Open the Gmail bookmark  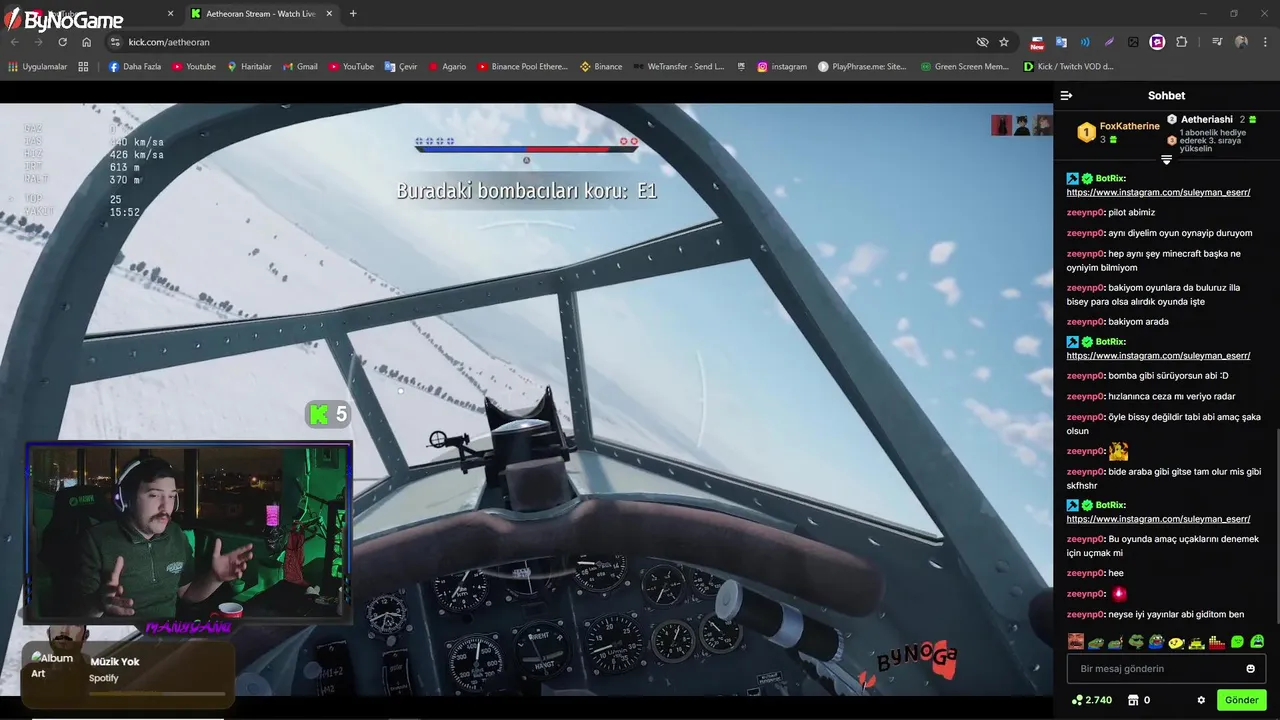(299, 67)
